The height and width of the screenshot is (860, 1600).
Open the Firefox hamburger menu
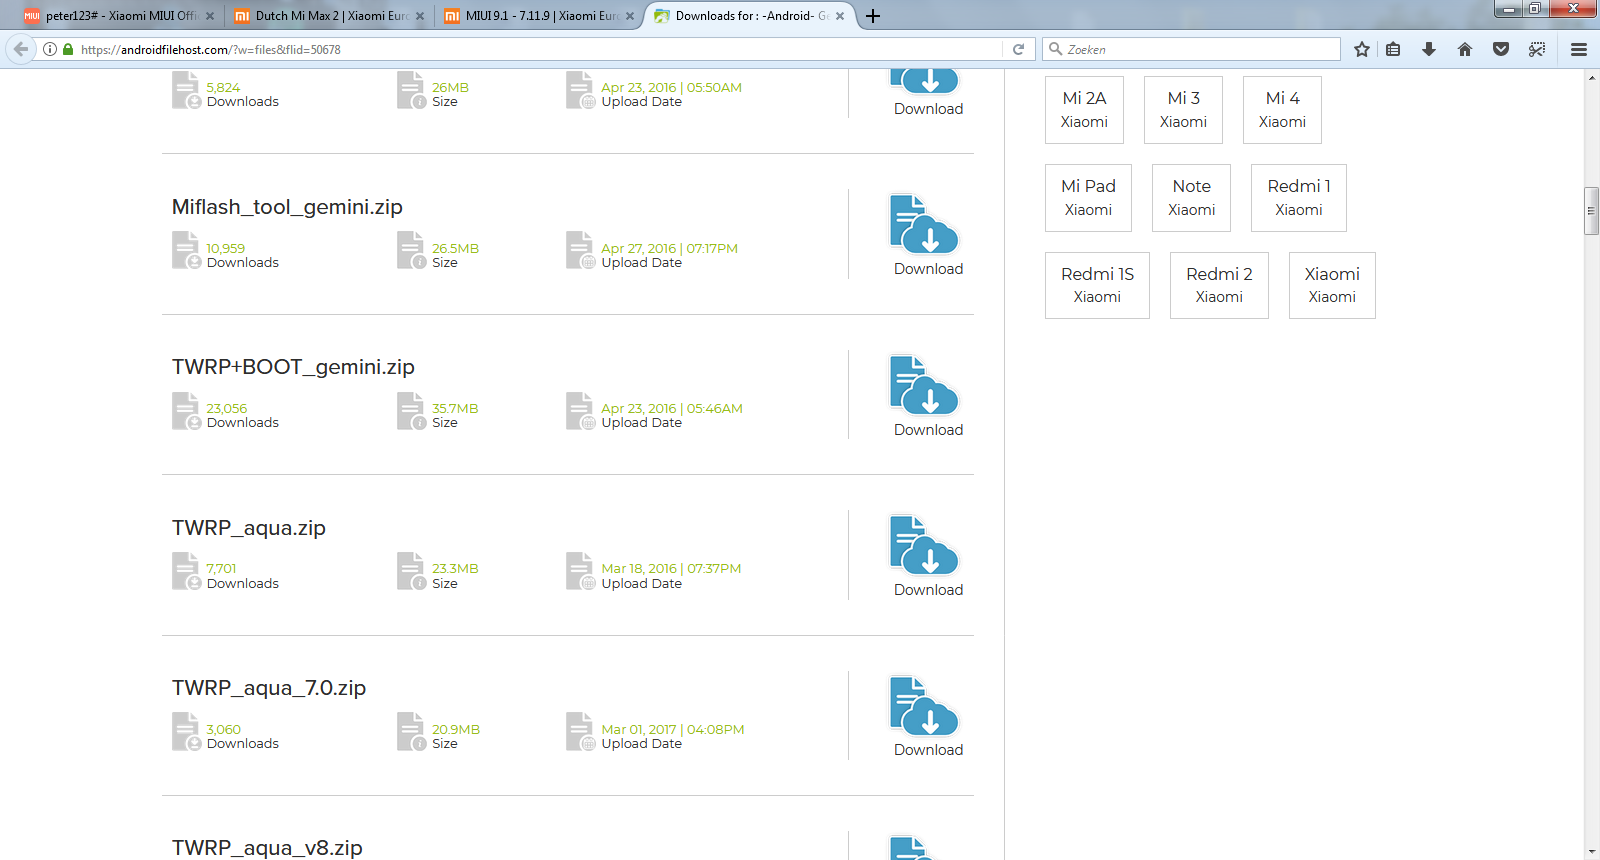pos(1579,49)
